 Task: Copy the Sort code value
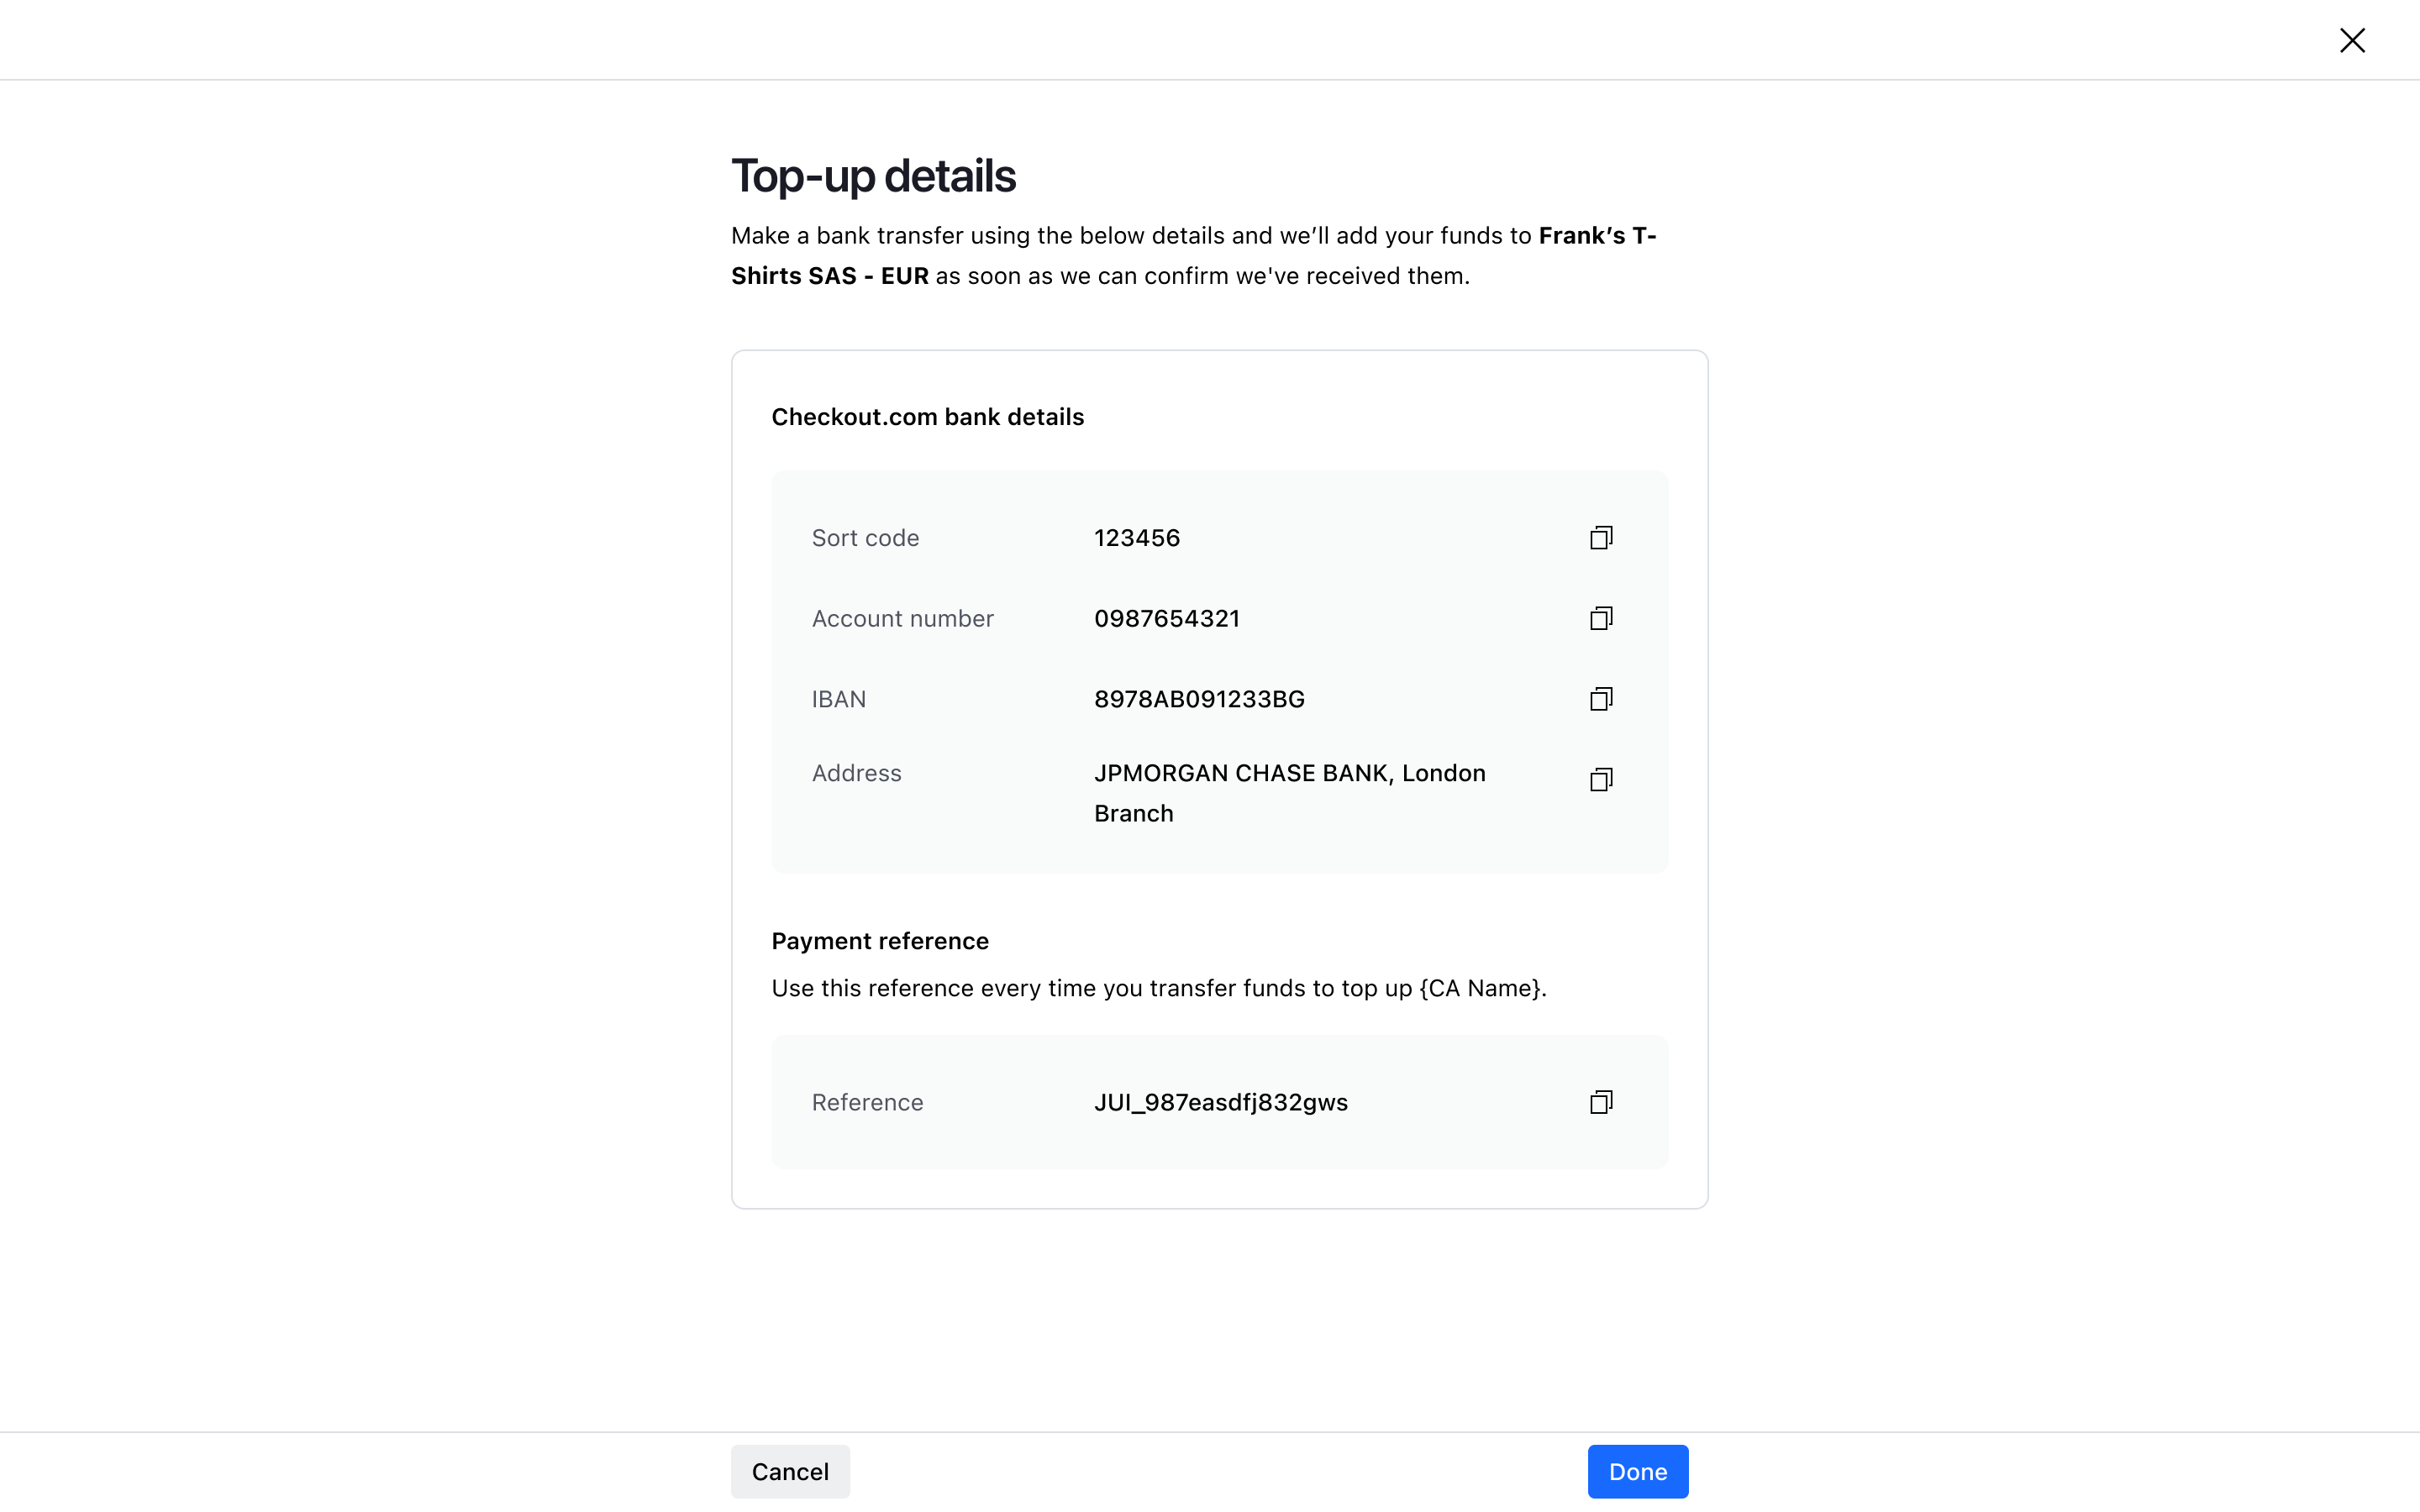pyautogui.click(x=1601, y=538)
